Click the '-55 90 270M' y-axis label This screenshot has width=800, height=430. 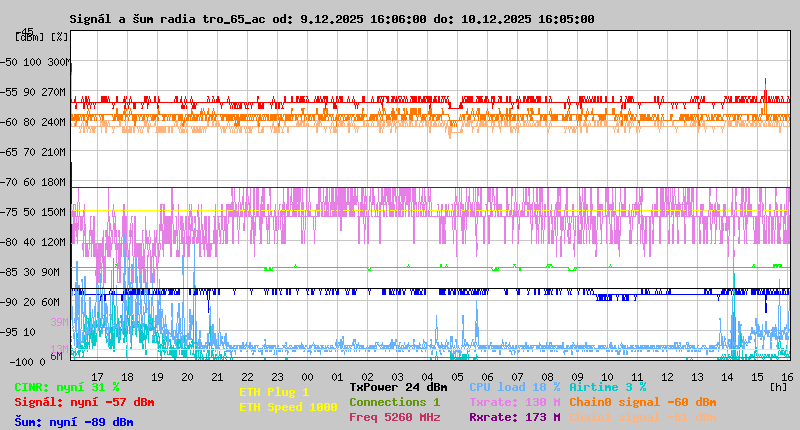coord(33,92)
